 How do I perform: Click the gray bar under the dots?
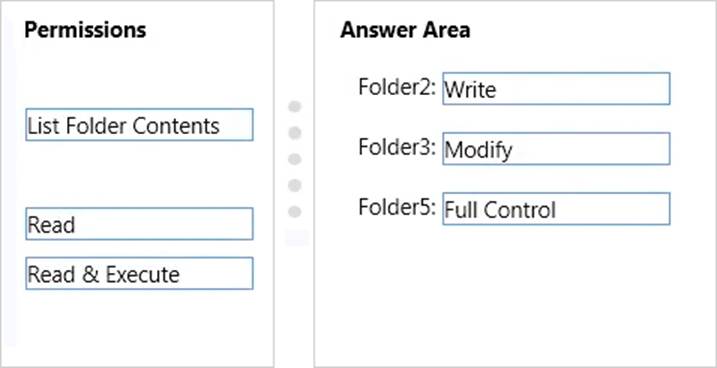297,238
